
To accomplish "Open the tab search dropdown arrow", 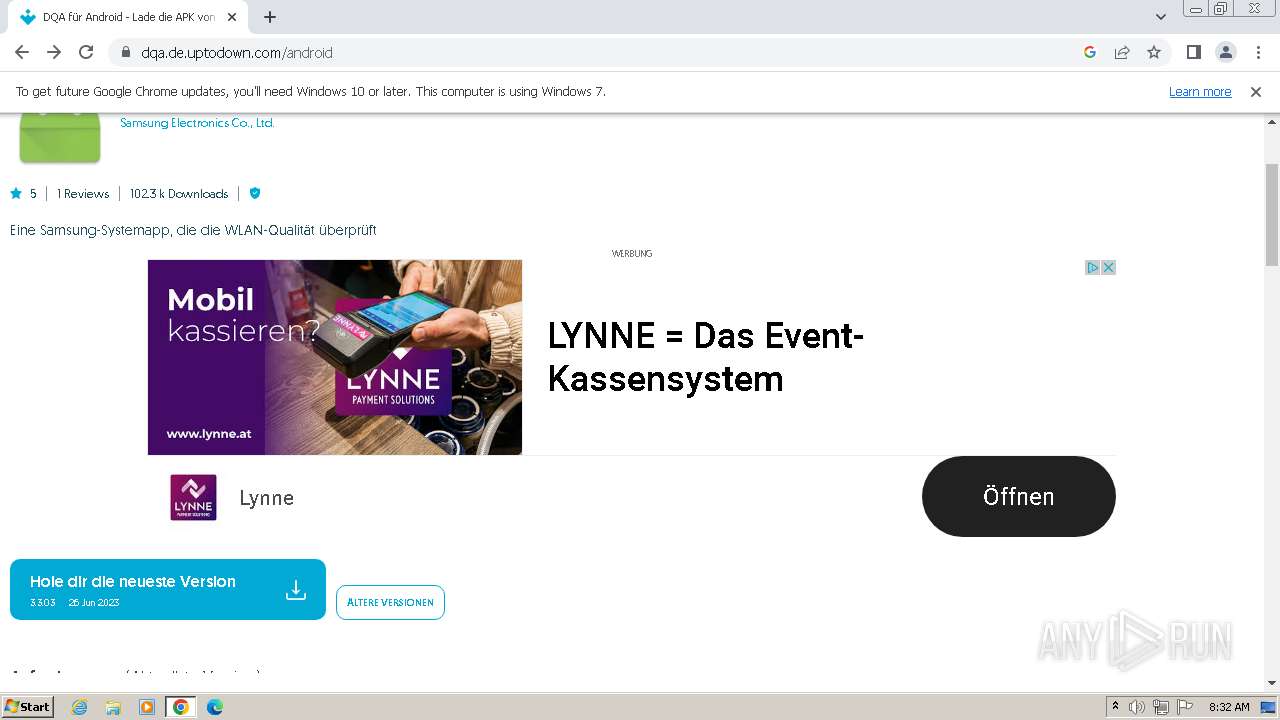I will pyautogui.click(x=1161, y=17).
